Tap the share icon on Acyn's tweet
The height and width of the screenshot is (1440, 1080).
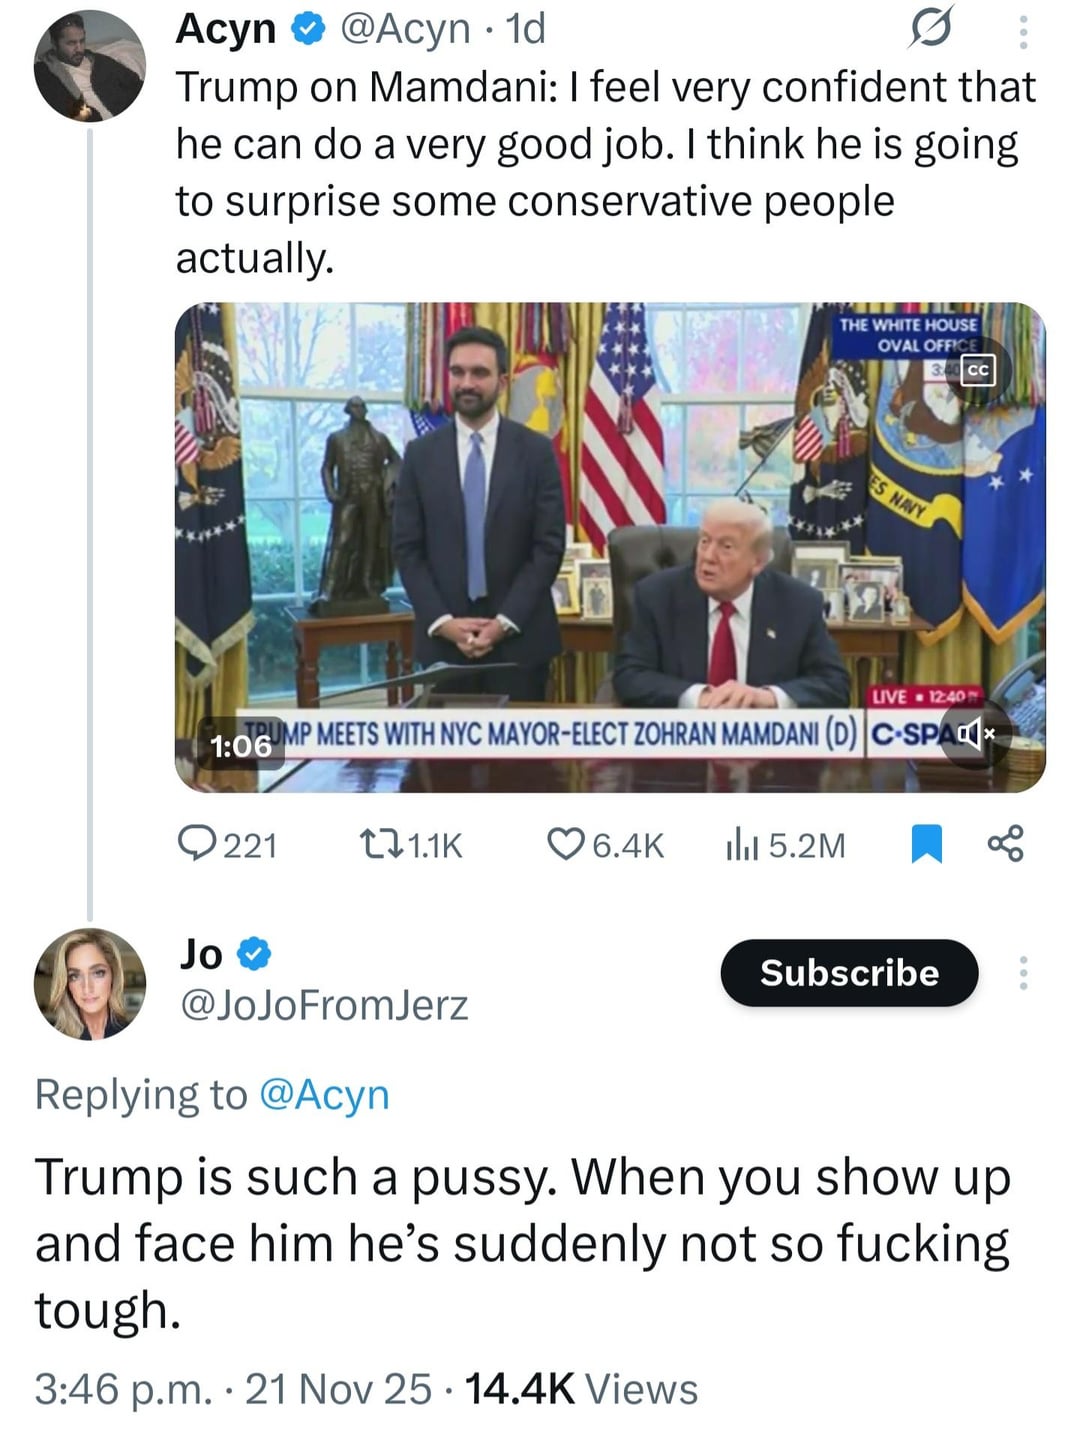pos(1005,844)
